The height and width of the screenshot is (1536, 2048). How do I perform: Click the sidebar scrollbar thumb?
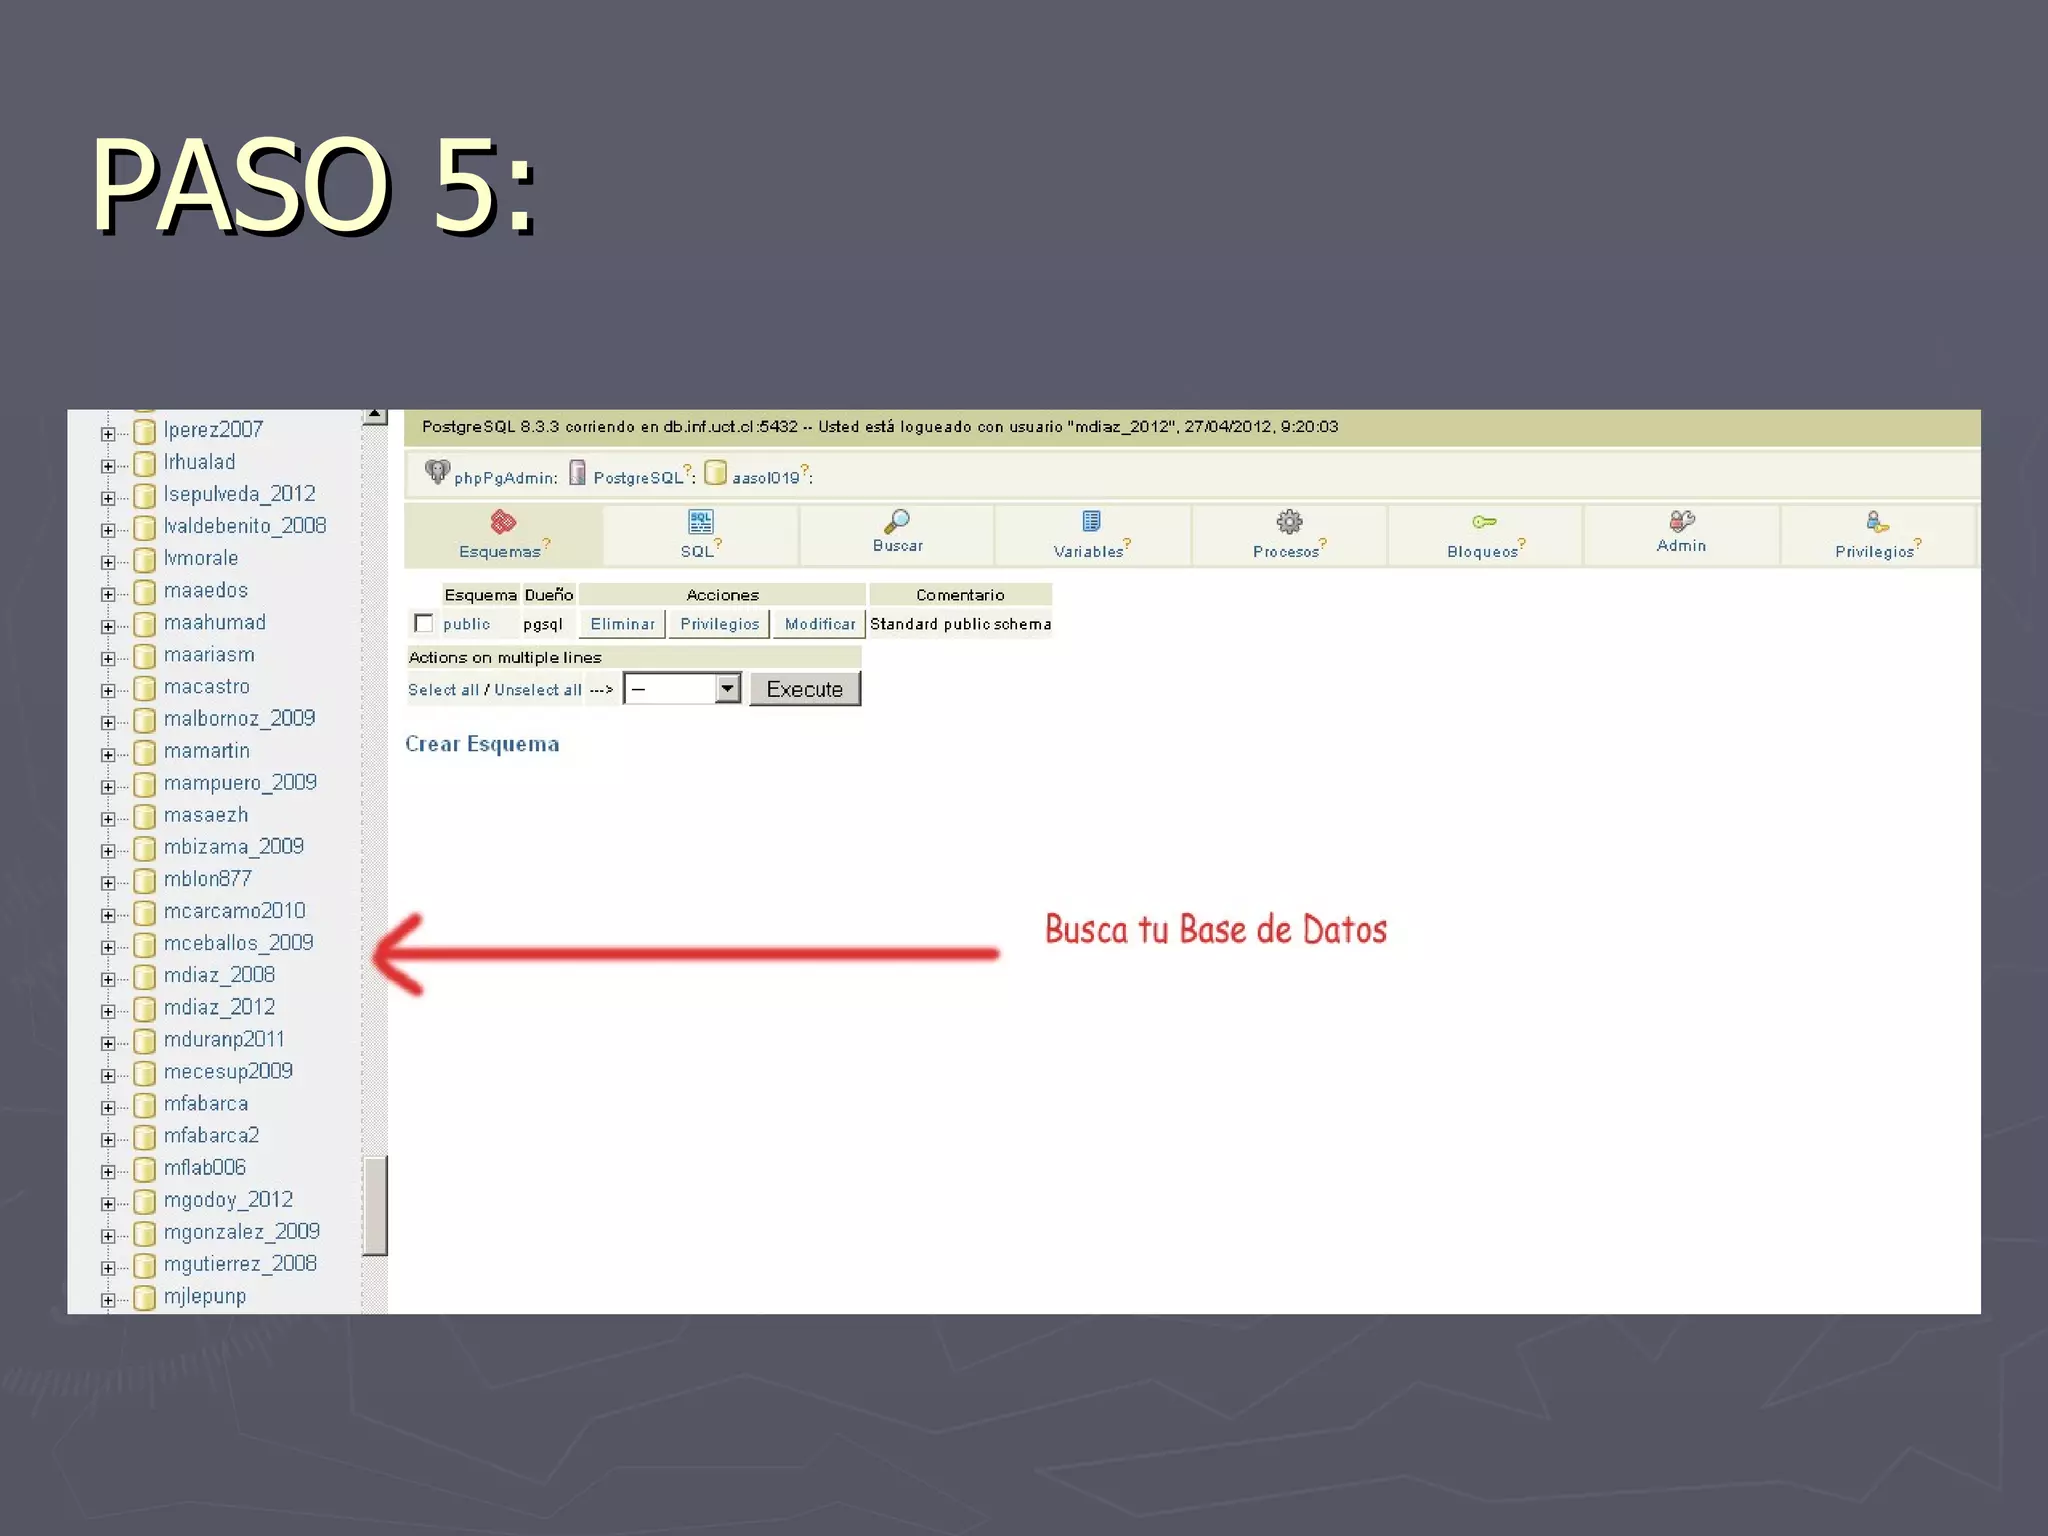pyautogui.click(x=375, y=1205)
